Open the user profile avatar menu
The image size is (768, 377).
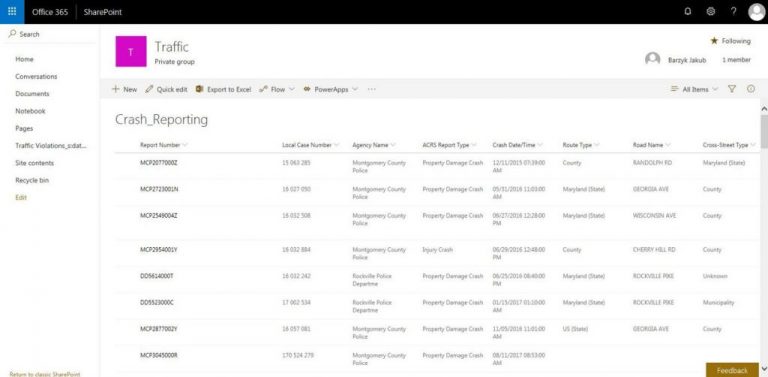click(x=757, y=12)
